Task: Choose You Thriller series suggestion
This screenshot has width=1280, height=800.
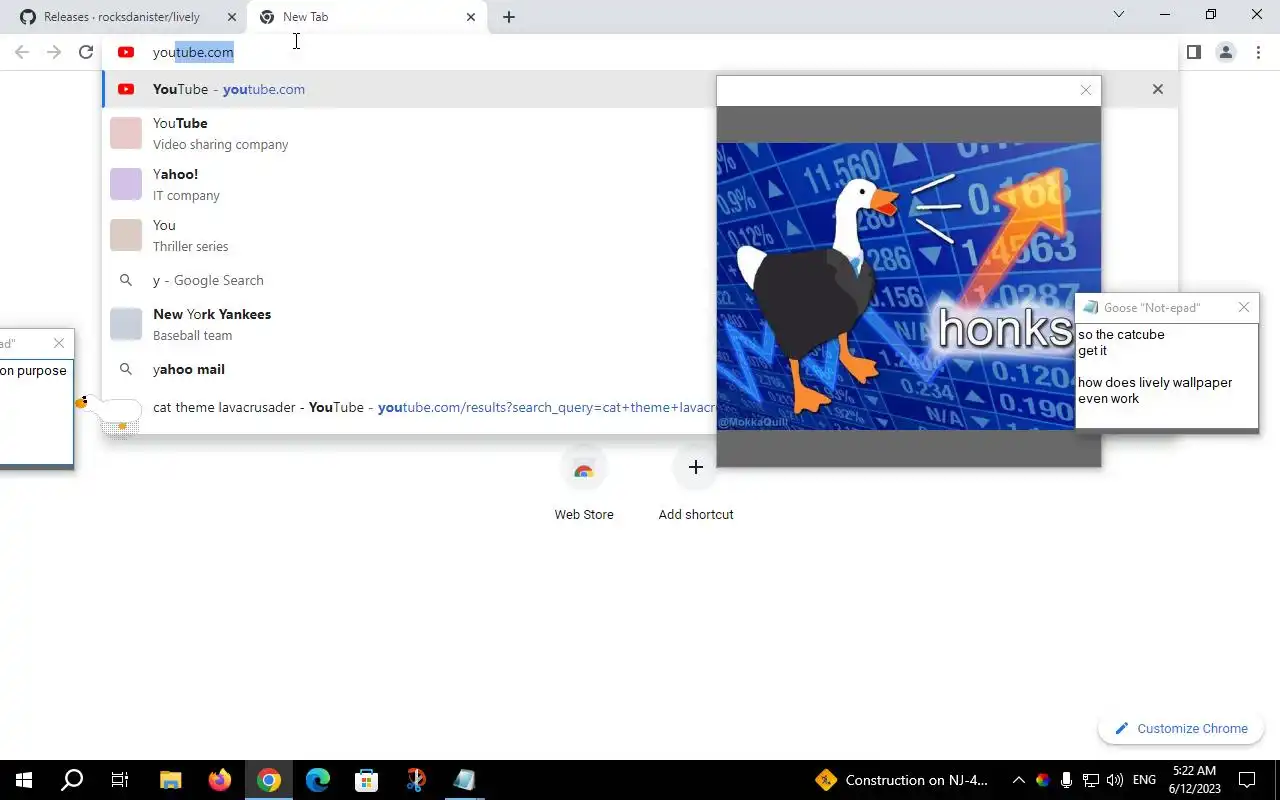Action: (x=410, y=235)
